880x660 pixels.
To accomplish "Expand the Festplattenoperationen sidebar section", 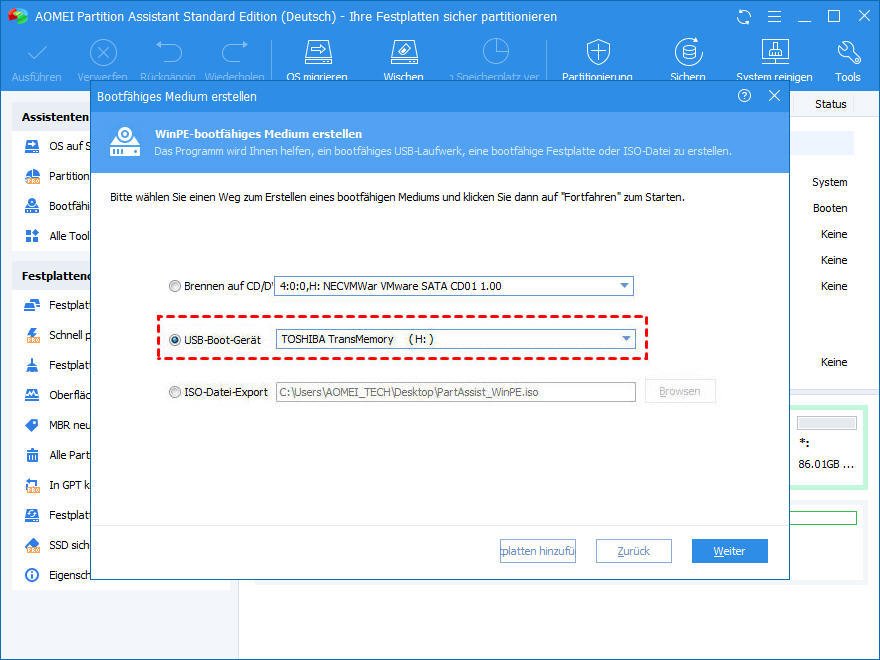I will pyautogui.click(x=56, y=276).
